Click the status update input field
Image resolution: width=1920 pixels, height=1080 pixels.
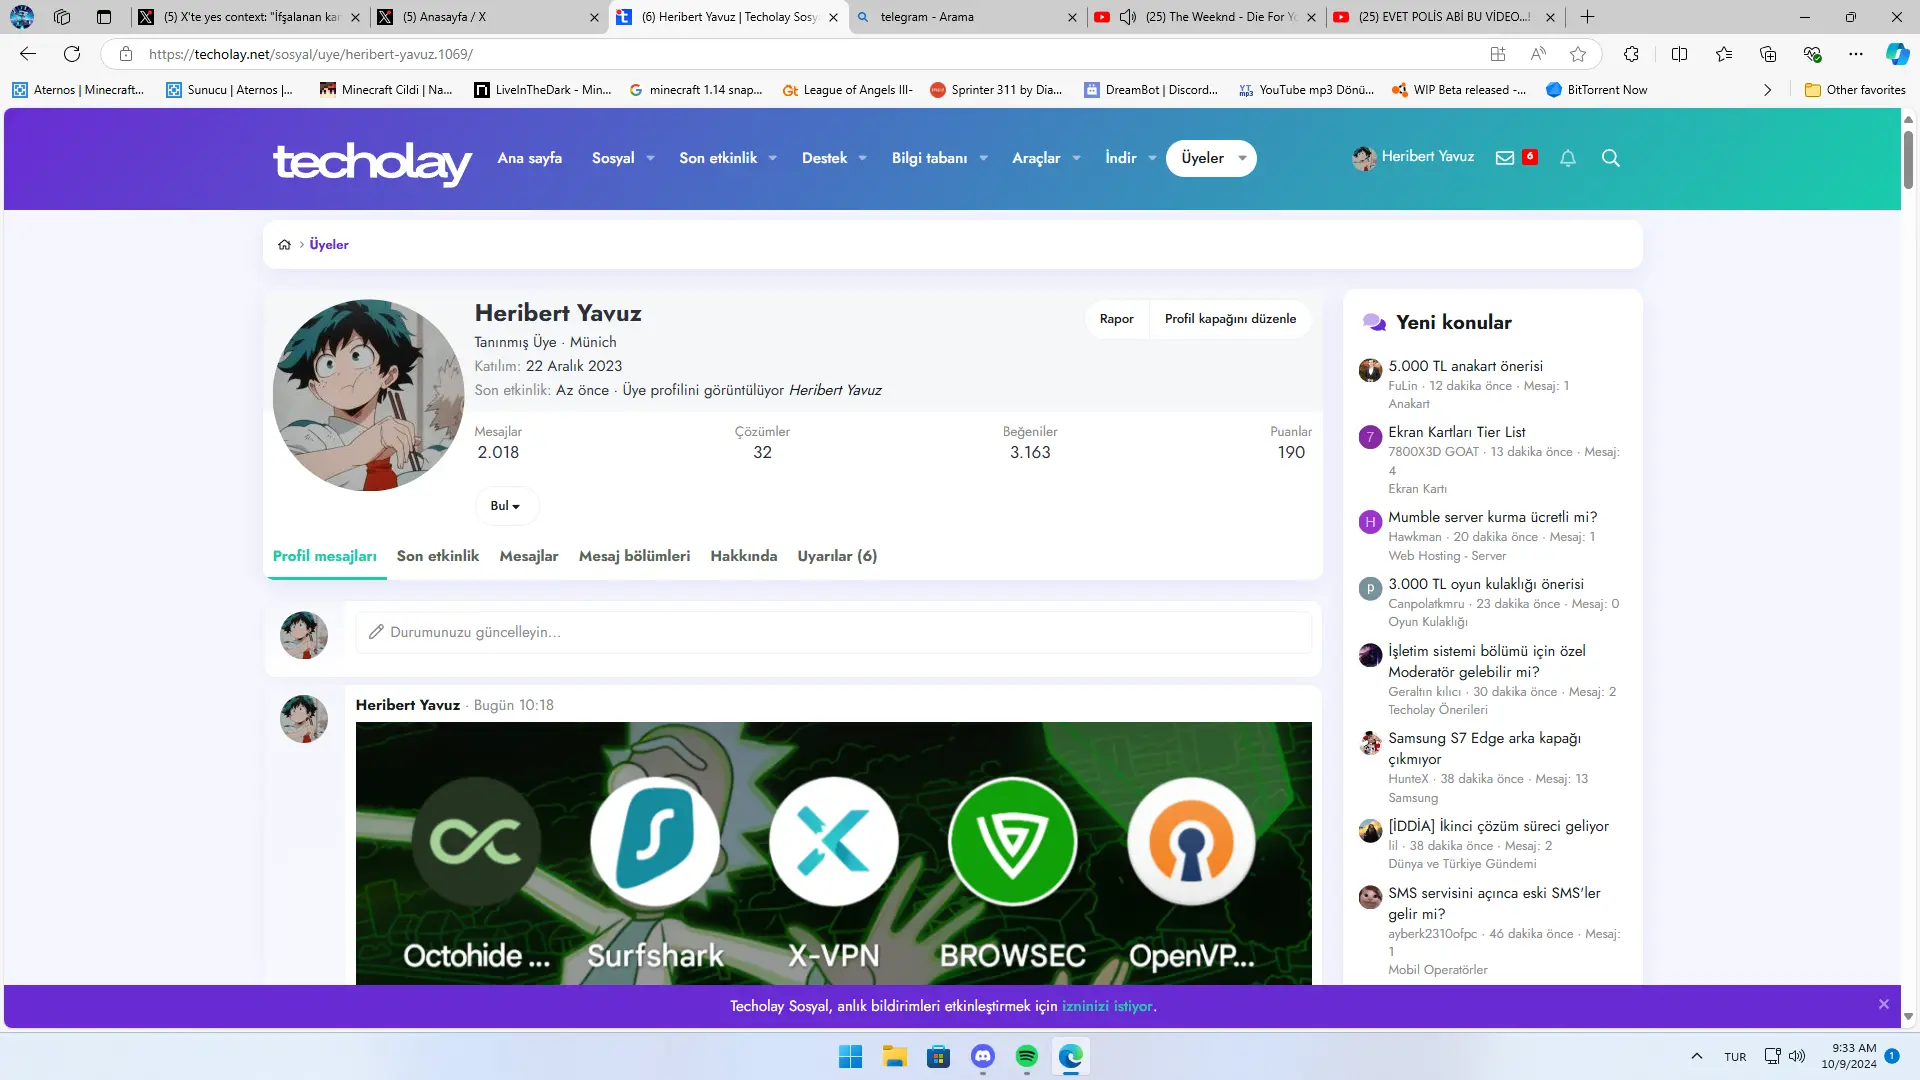tap(833, 632)
